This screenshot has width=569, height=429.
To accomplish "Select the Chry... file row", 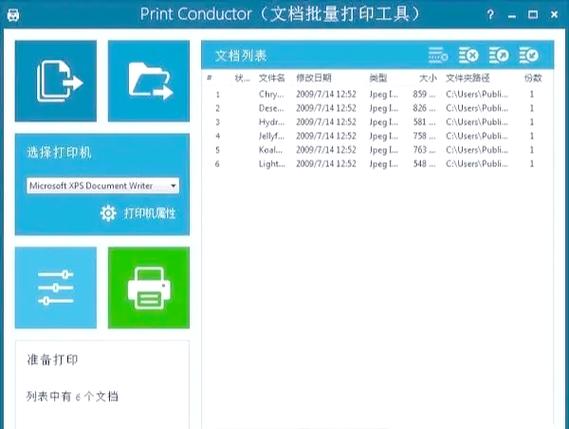I will coord(377,94).
